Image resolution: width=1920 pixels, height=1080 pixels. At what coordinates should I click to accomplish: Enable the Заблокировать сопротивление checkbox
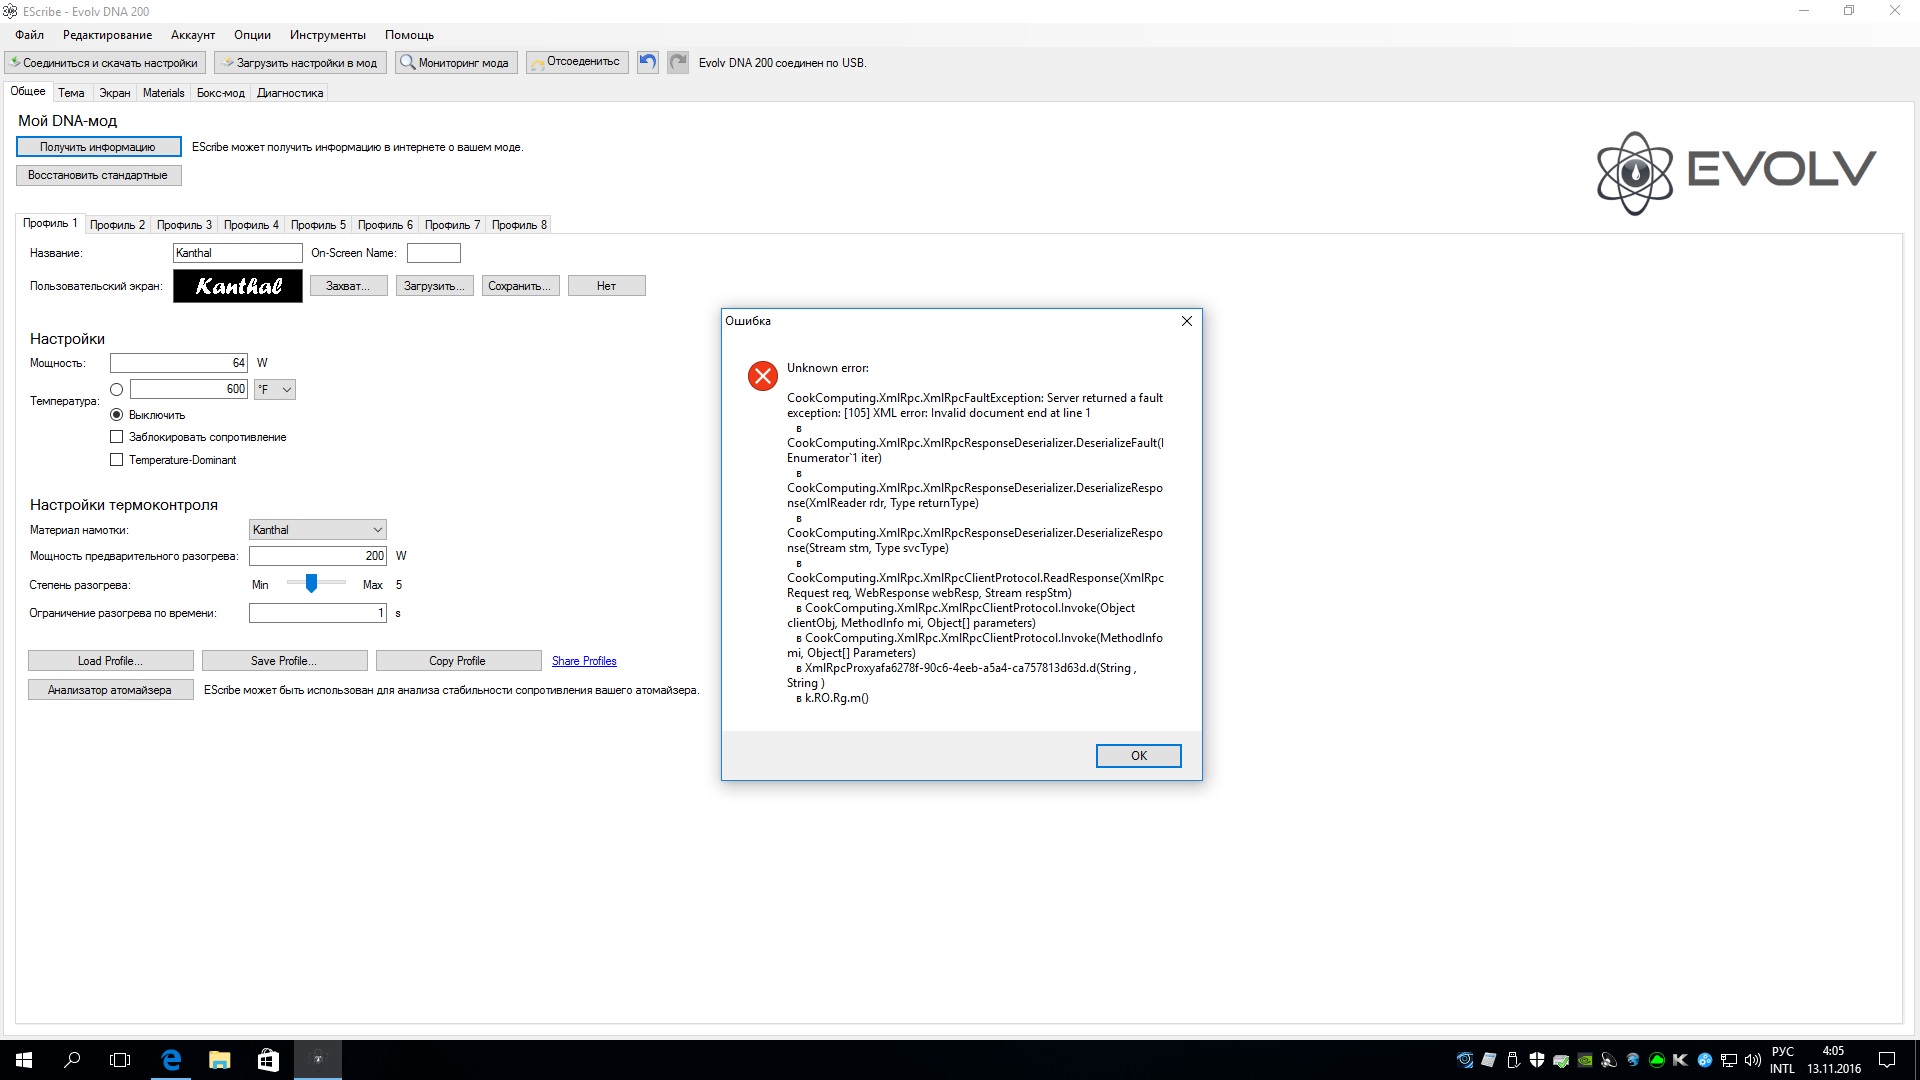117,437
